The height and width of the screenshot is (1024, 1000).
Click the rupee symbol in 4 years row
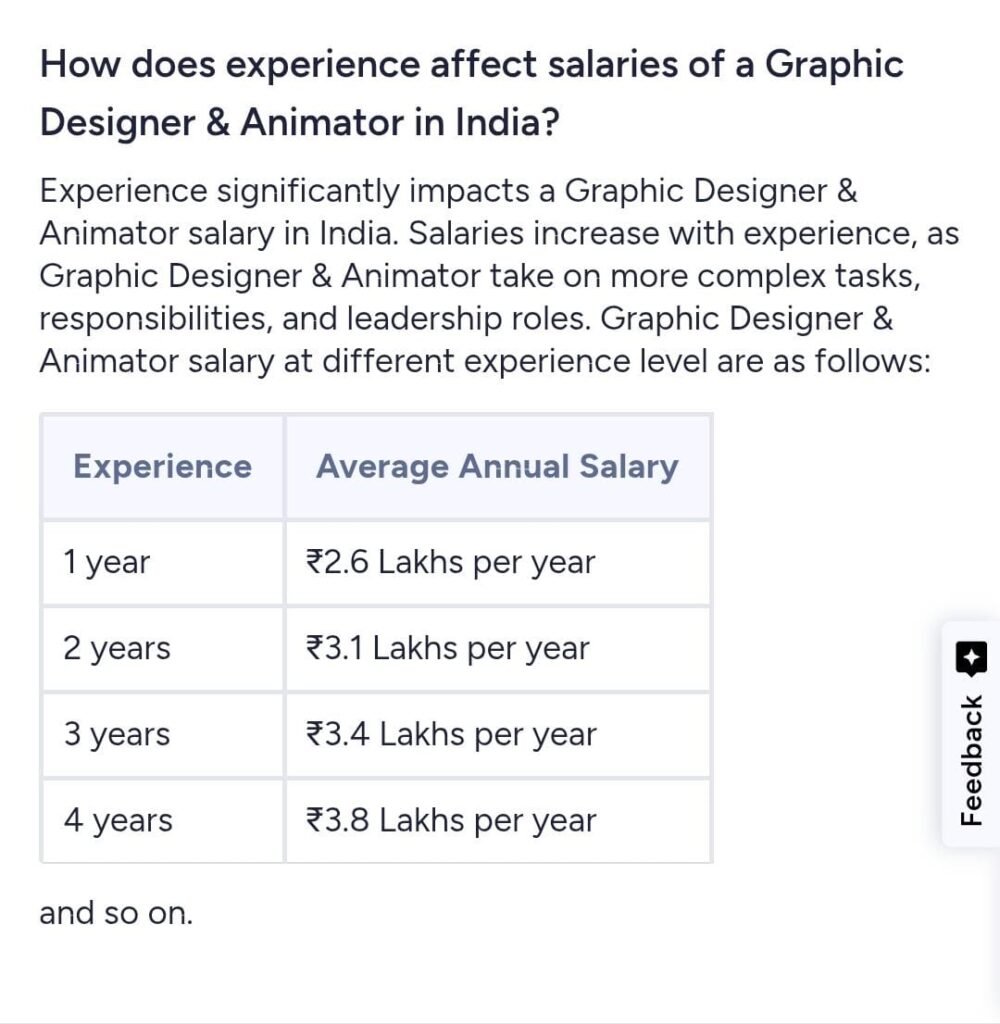point(316,820)
